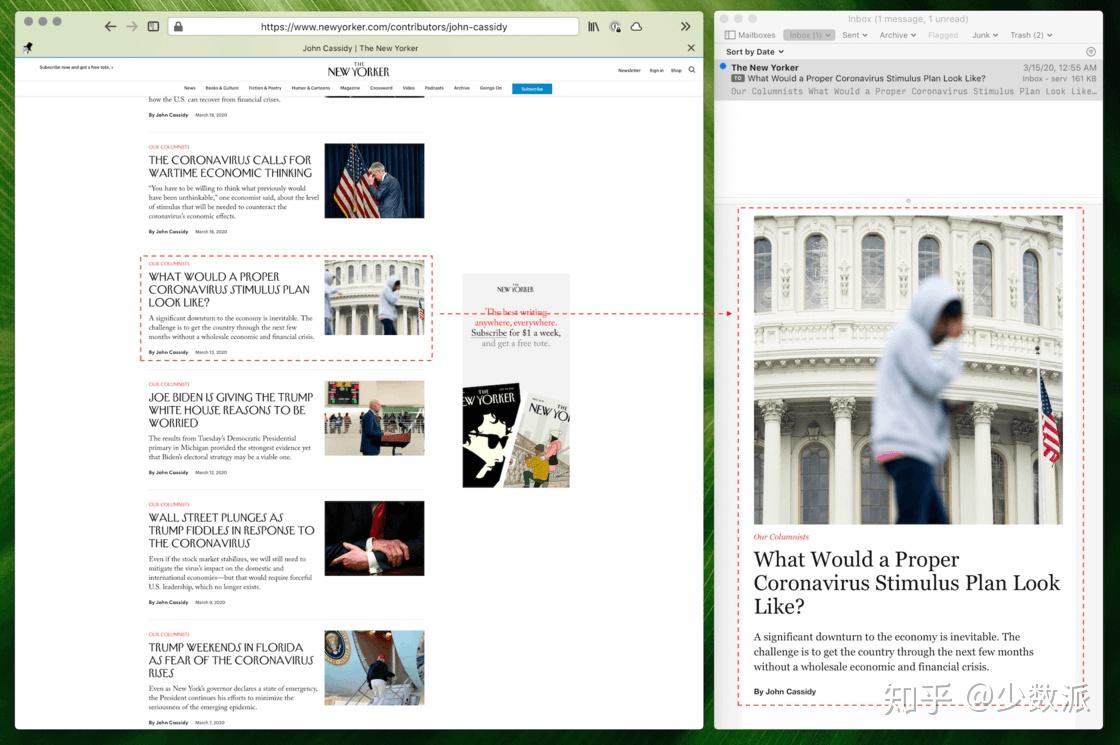Go back in the browser window
1120x745 pixels.
click(110, 26)
